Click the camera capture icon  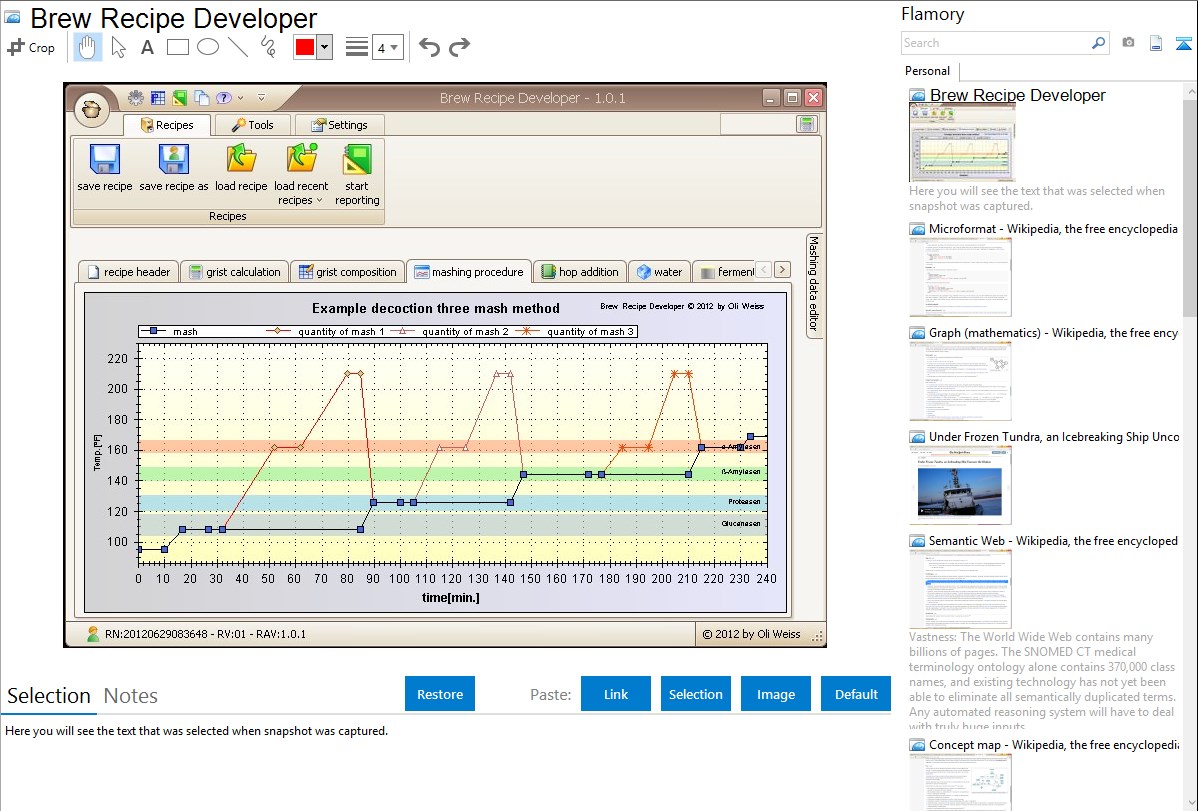(x=1128, y=43)
